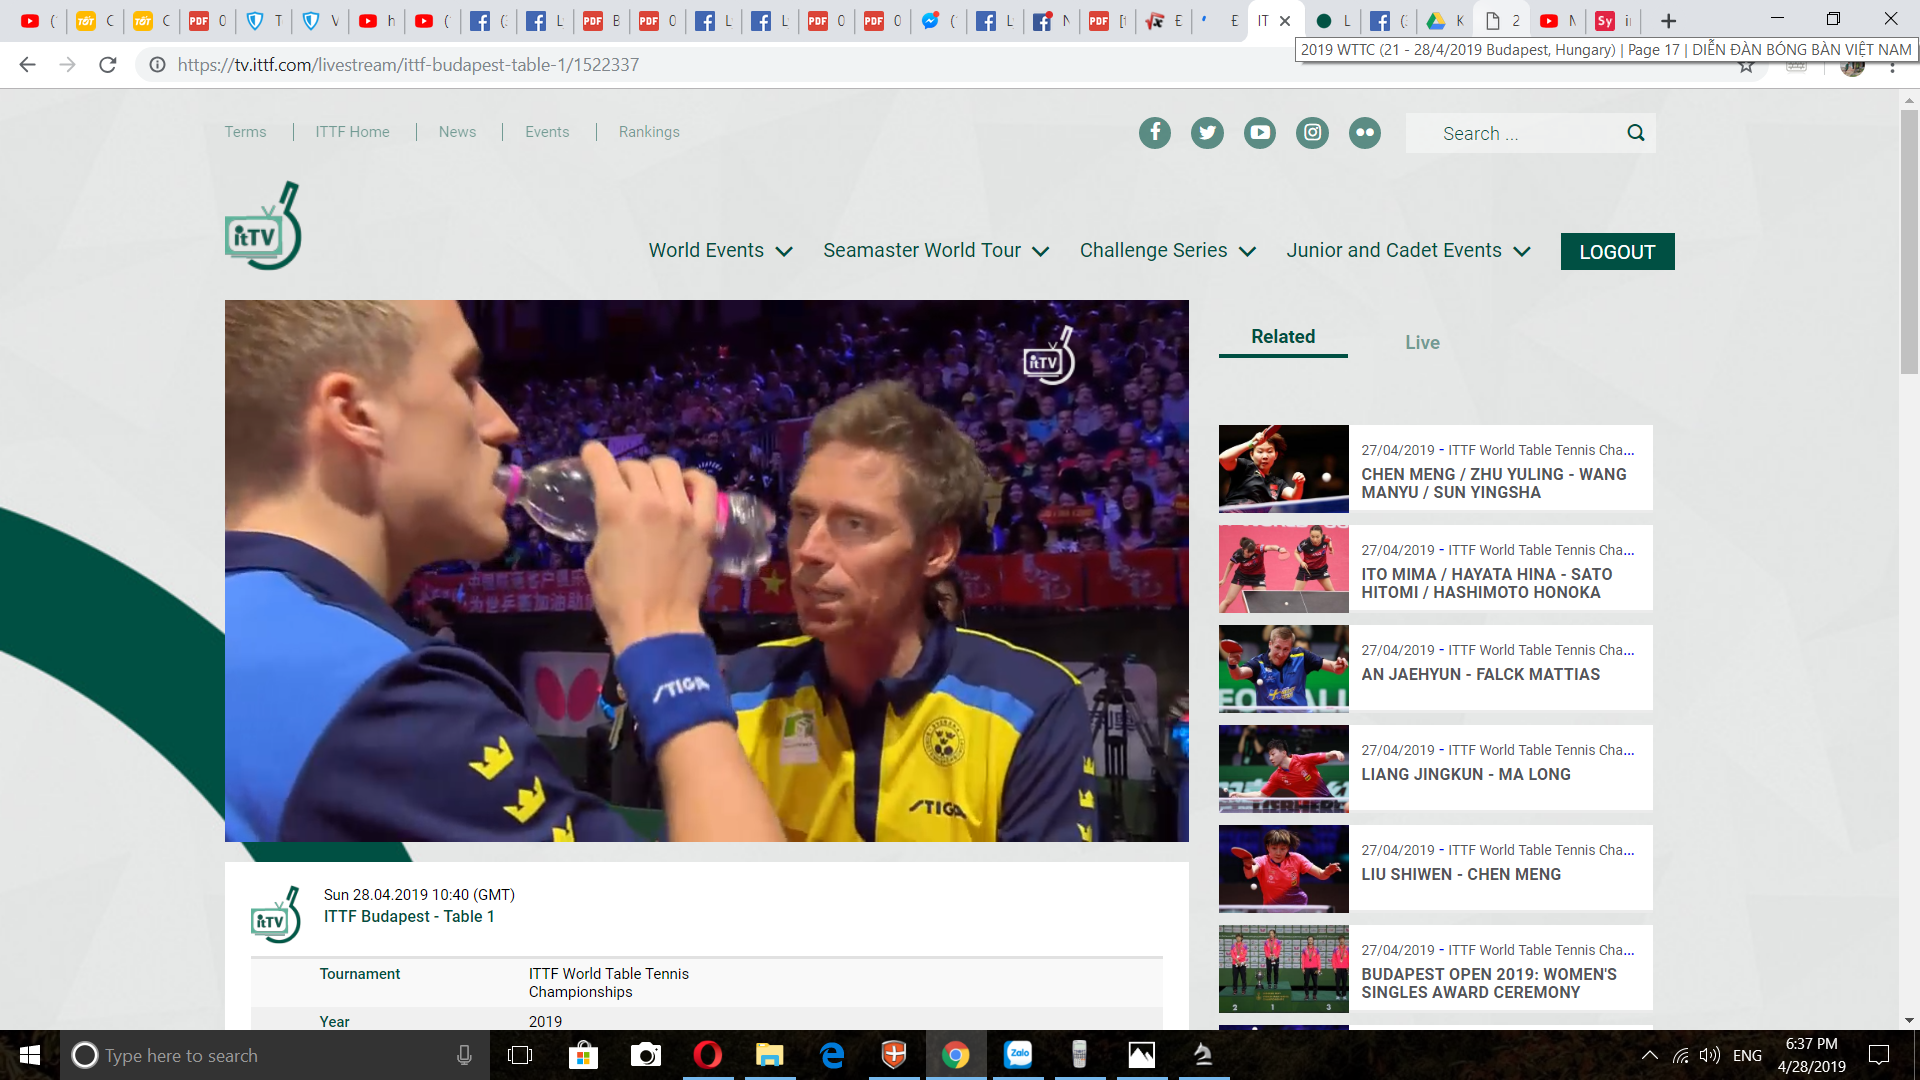Open the Events link

pos(547,132)
